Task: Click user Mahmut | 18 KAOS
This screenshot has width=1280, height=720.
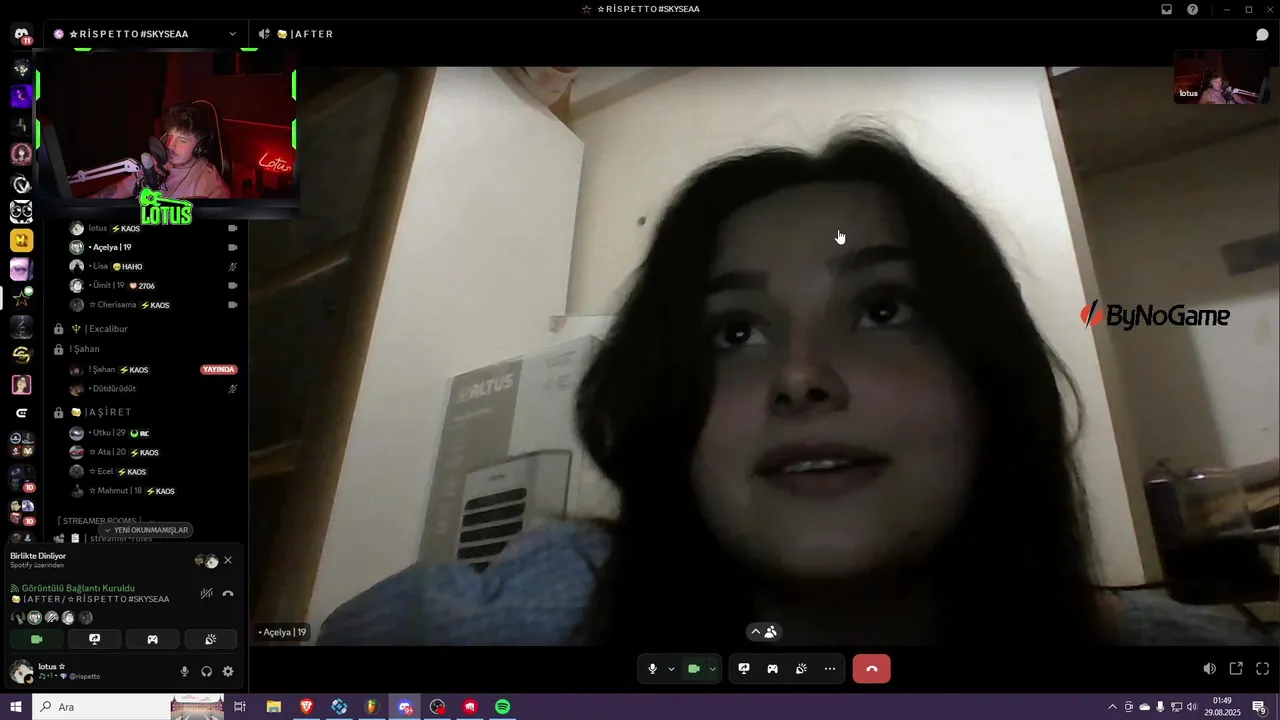Action: pos(152,491)
